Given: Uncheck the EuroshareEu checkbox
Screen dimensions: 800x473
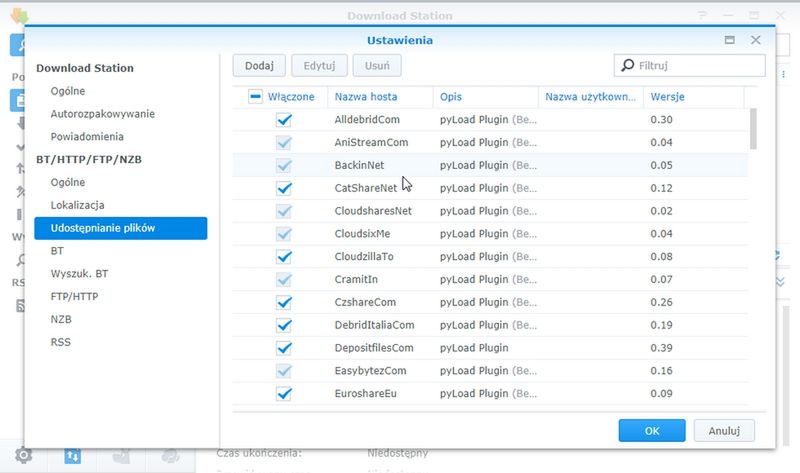Looking at the screenshot, I should pos(284,393).
